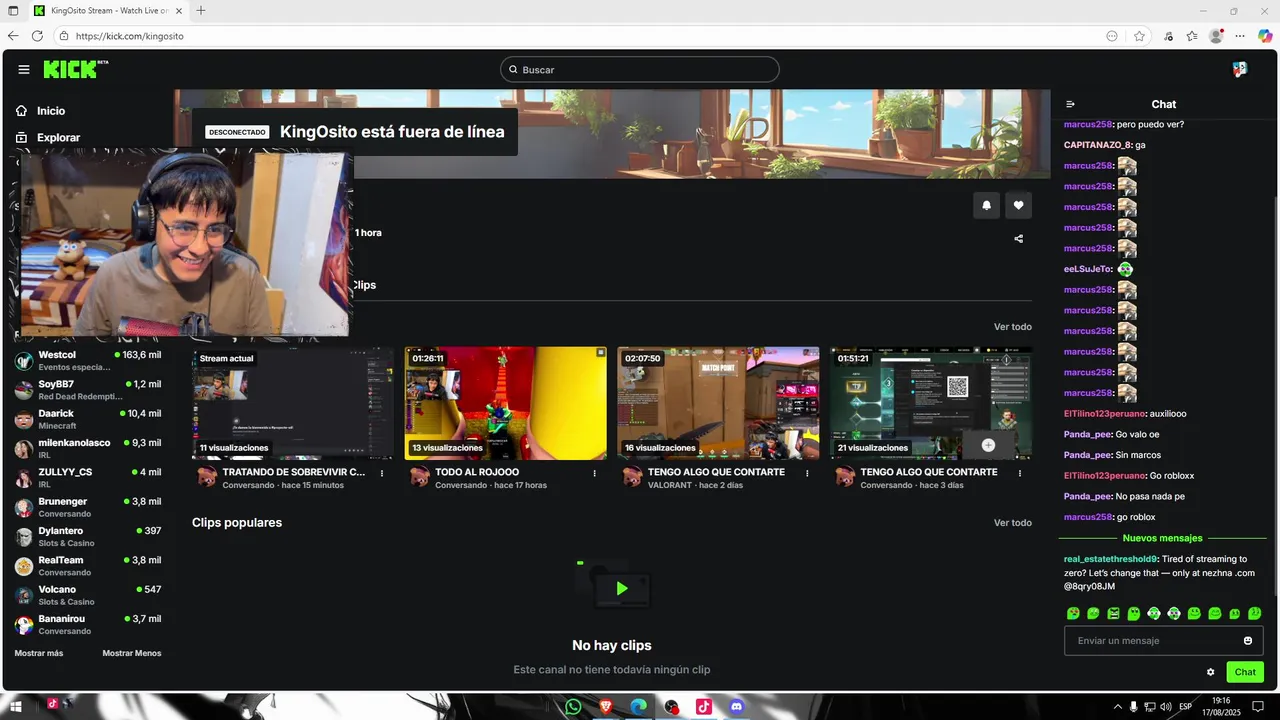
Task: Open options for TRATANDO DE SOBREVIVIR video
Action: coord(382,473)
